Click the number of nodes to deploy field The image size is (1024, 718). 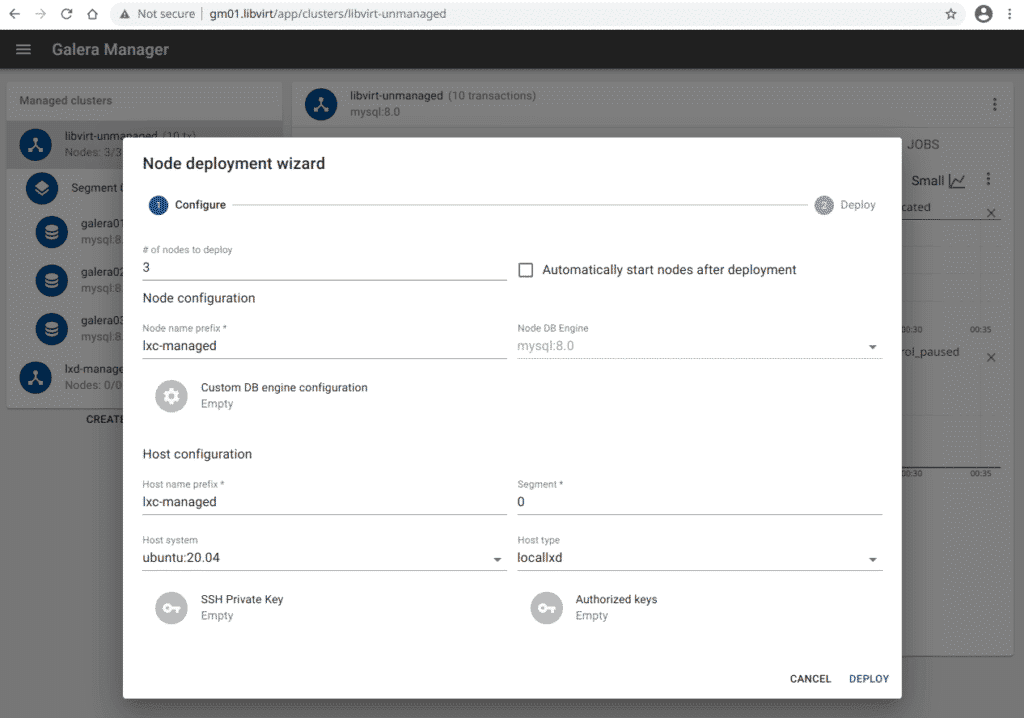[x=324, y=268]
